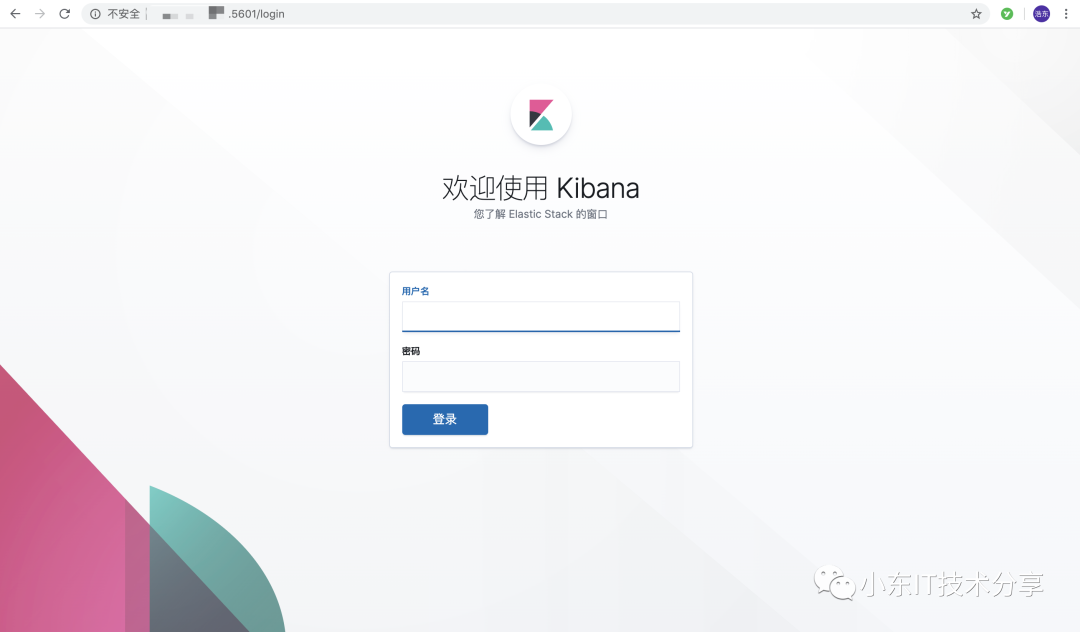
Task: Click the browser forward arrow
Action: pos(40,14)
